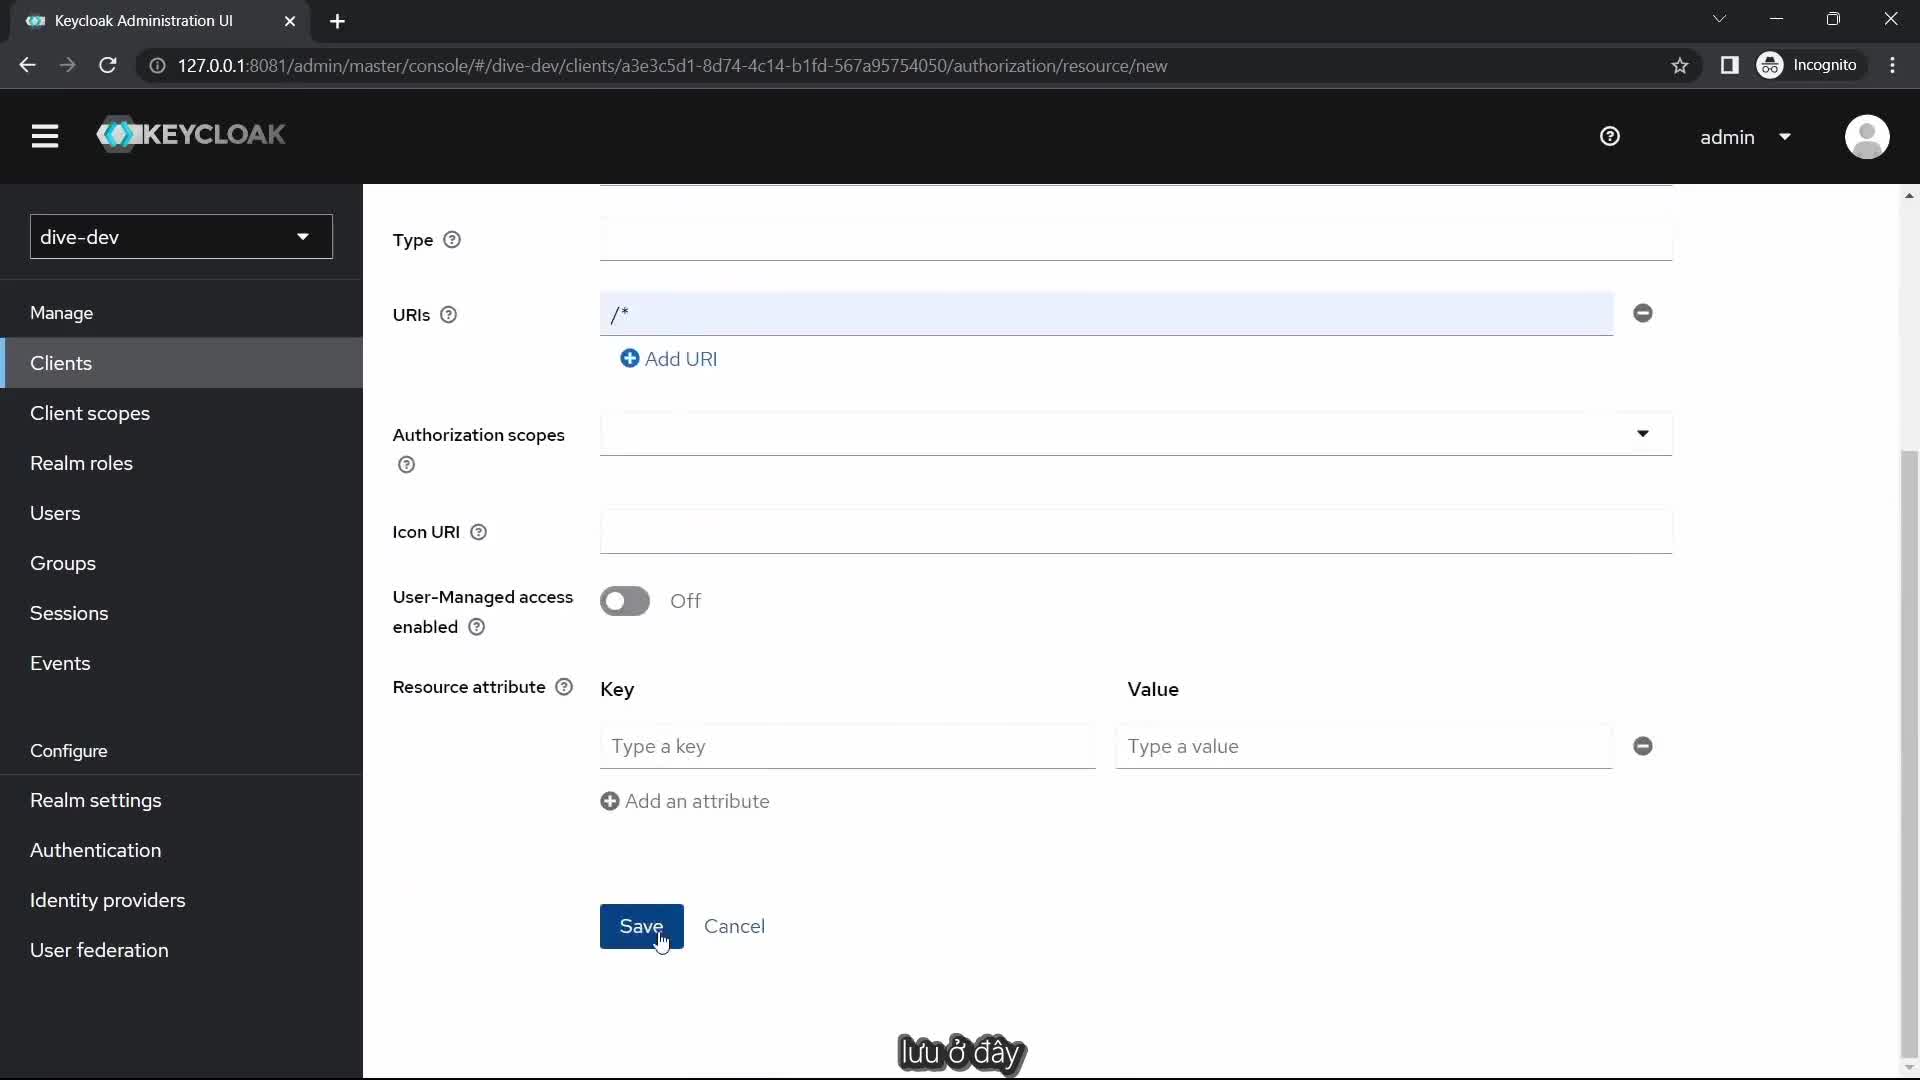
Task: Toggle User-Managed access enabled switch
Action: (625, 601)
